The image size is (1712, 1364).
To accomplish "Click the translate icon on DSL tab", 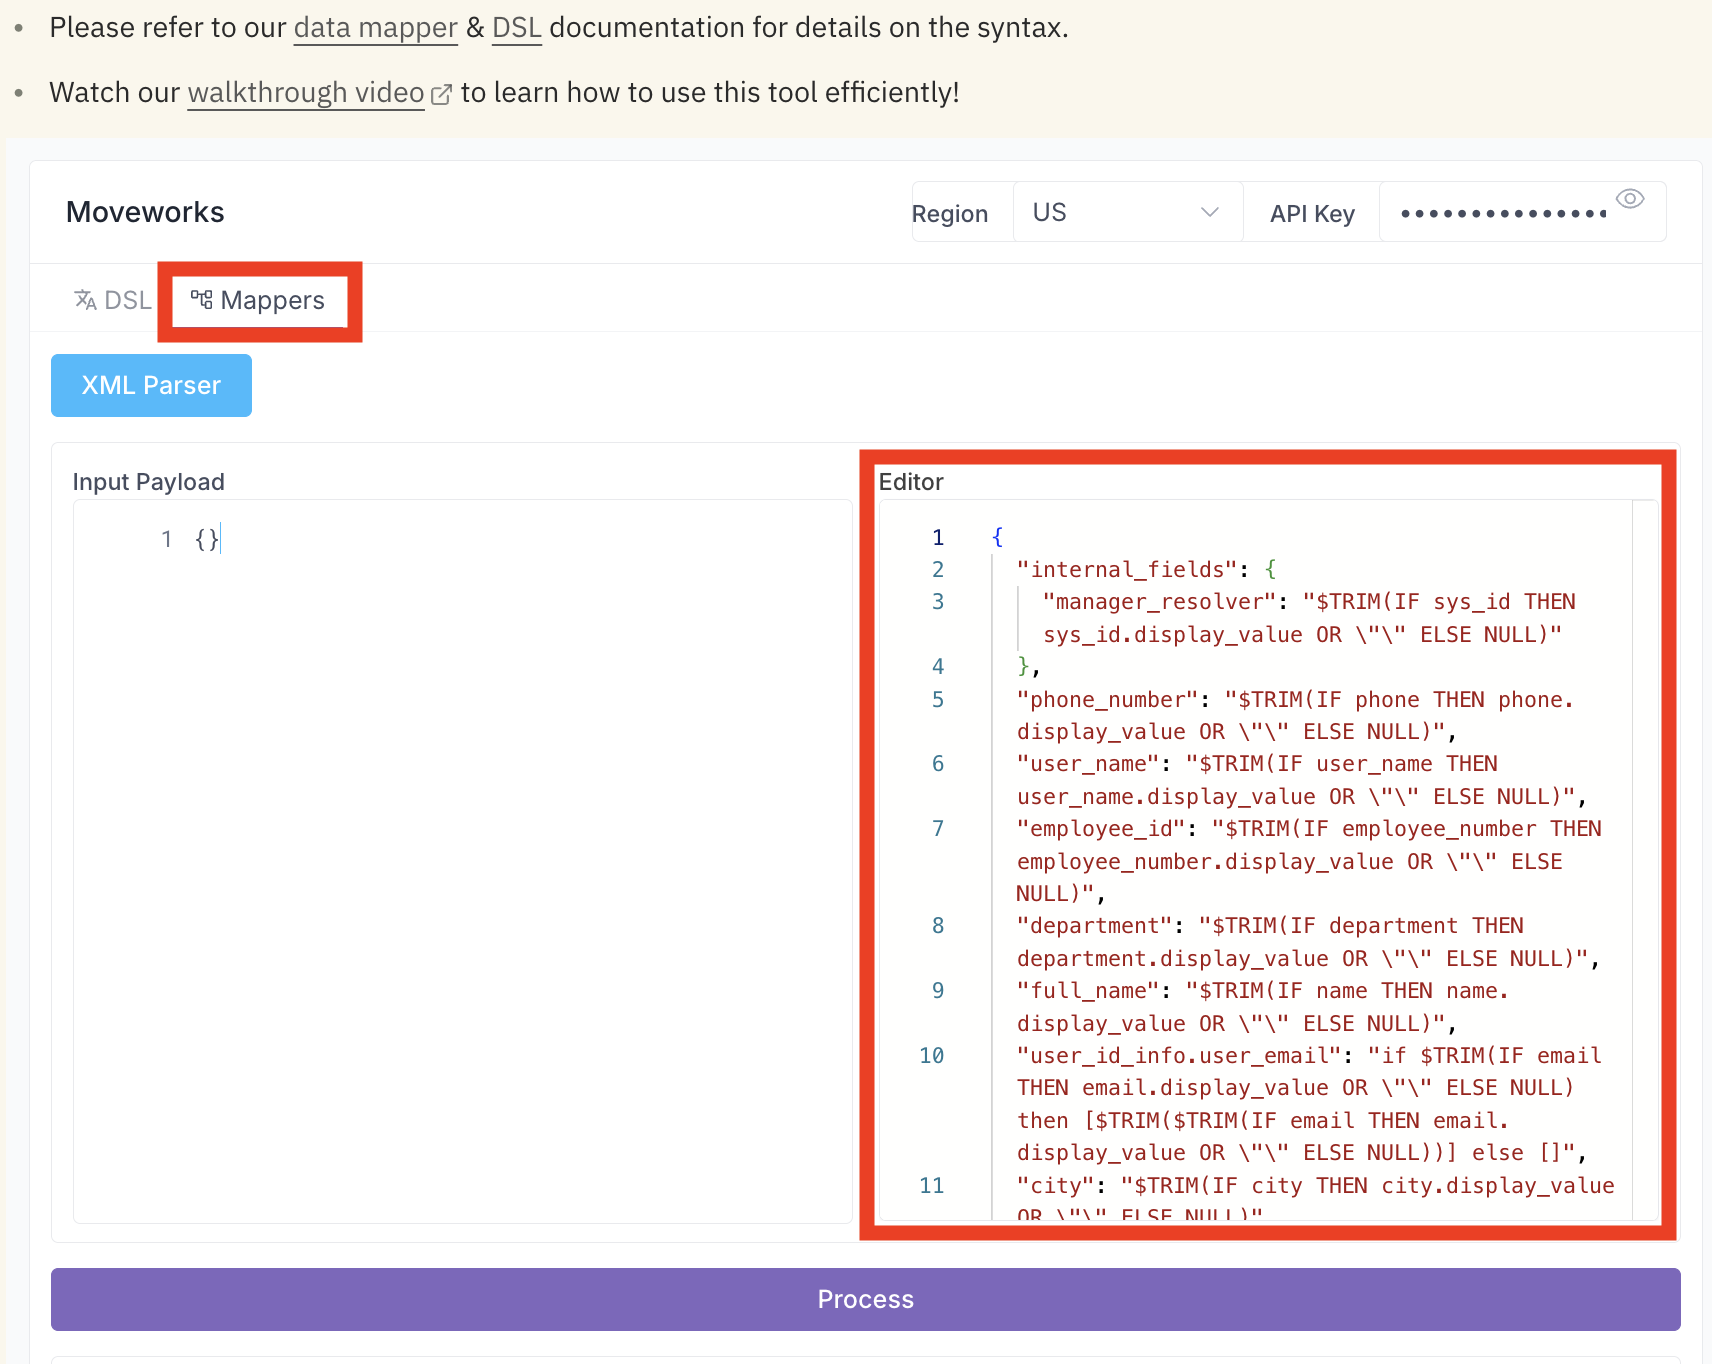I will (86, 300).
